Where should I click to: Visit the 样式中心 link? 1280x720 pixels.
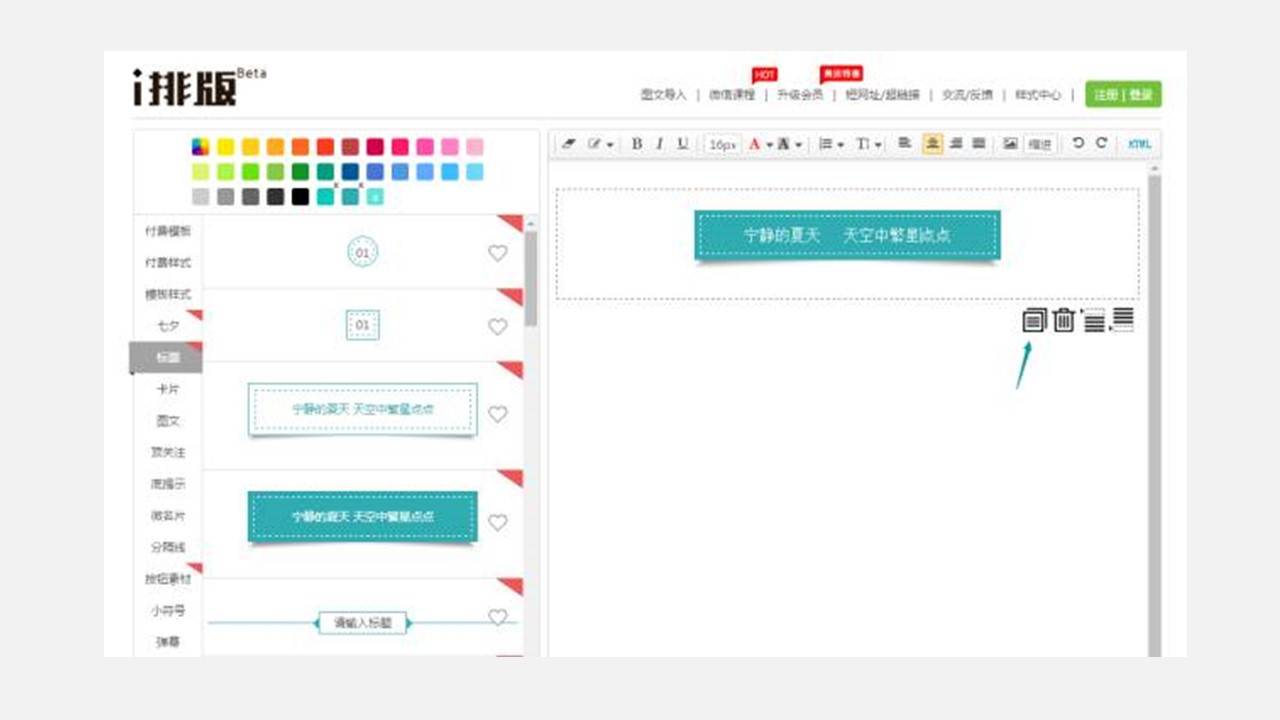(x=1038, y=95)
